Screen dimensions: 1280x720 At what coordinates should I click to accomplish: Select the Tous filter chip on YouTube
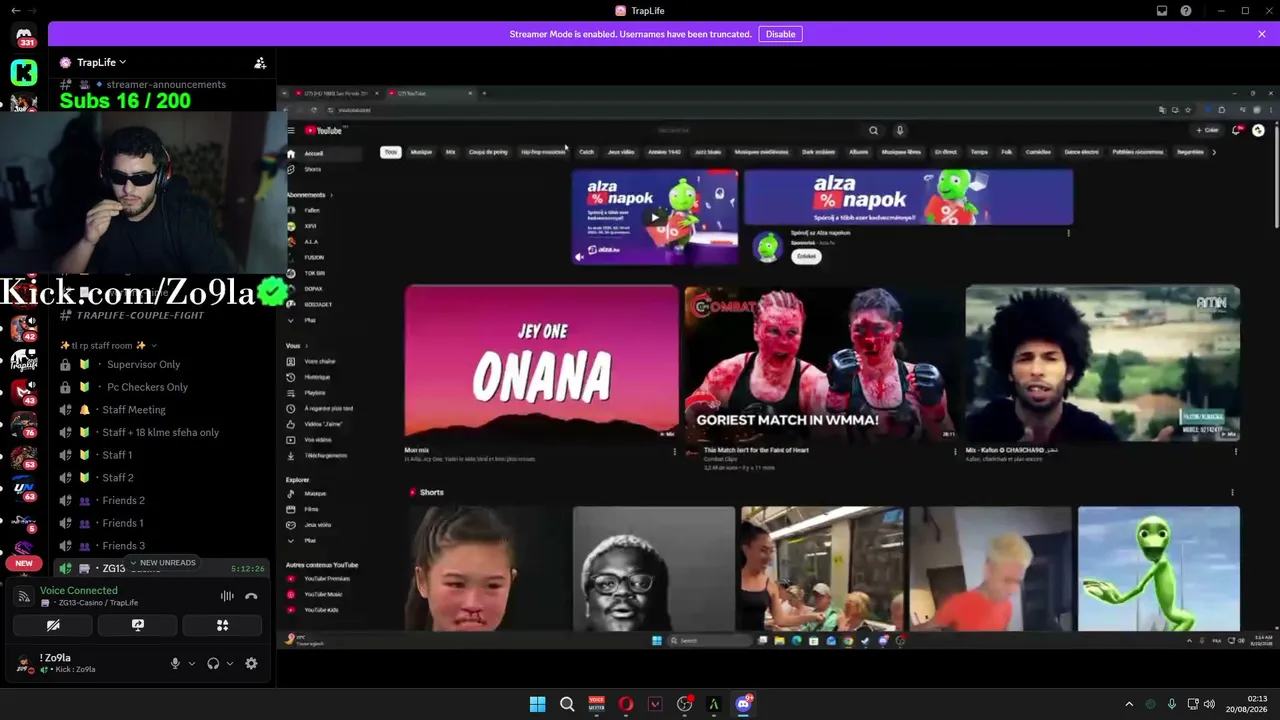(x=390, y=152)
